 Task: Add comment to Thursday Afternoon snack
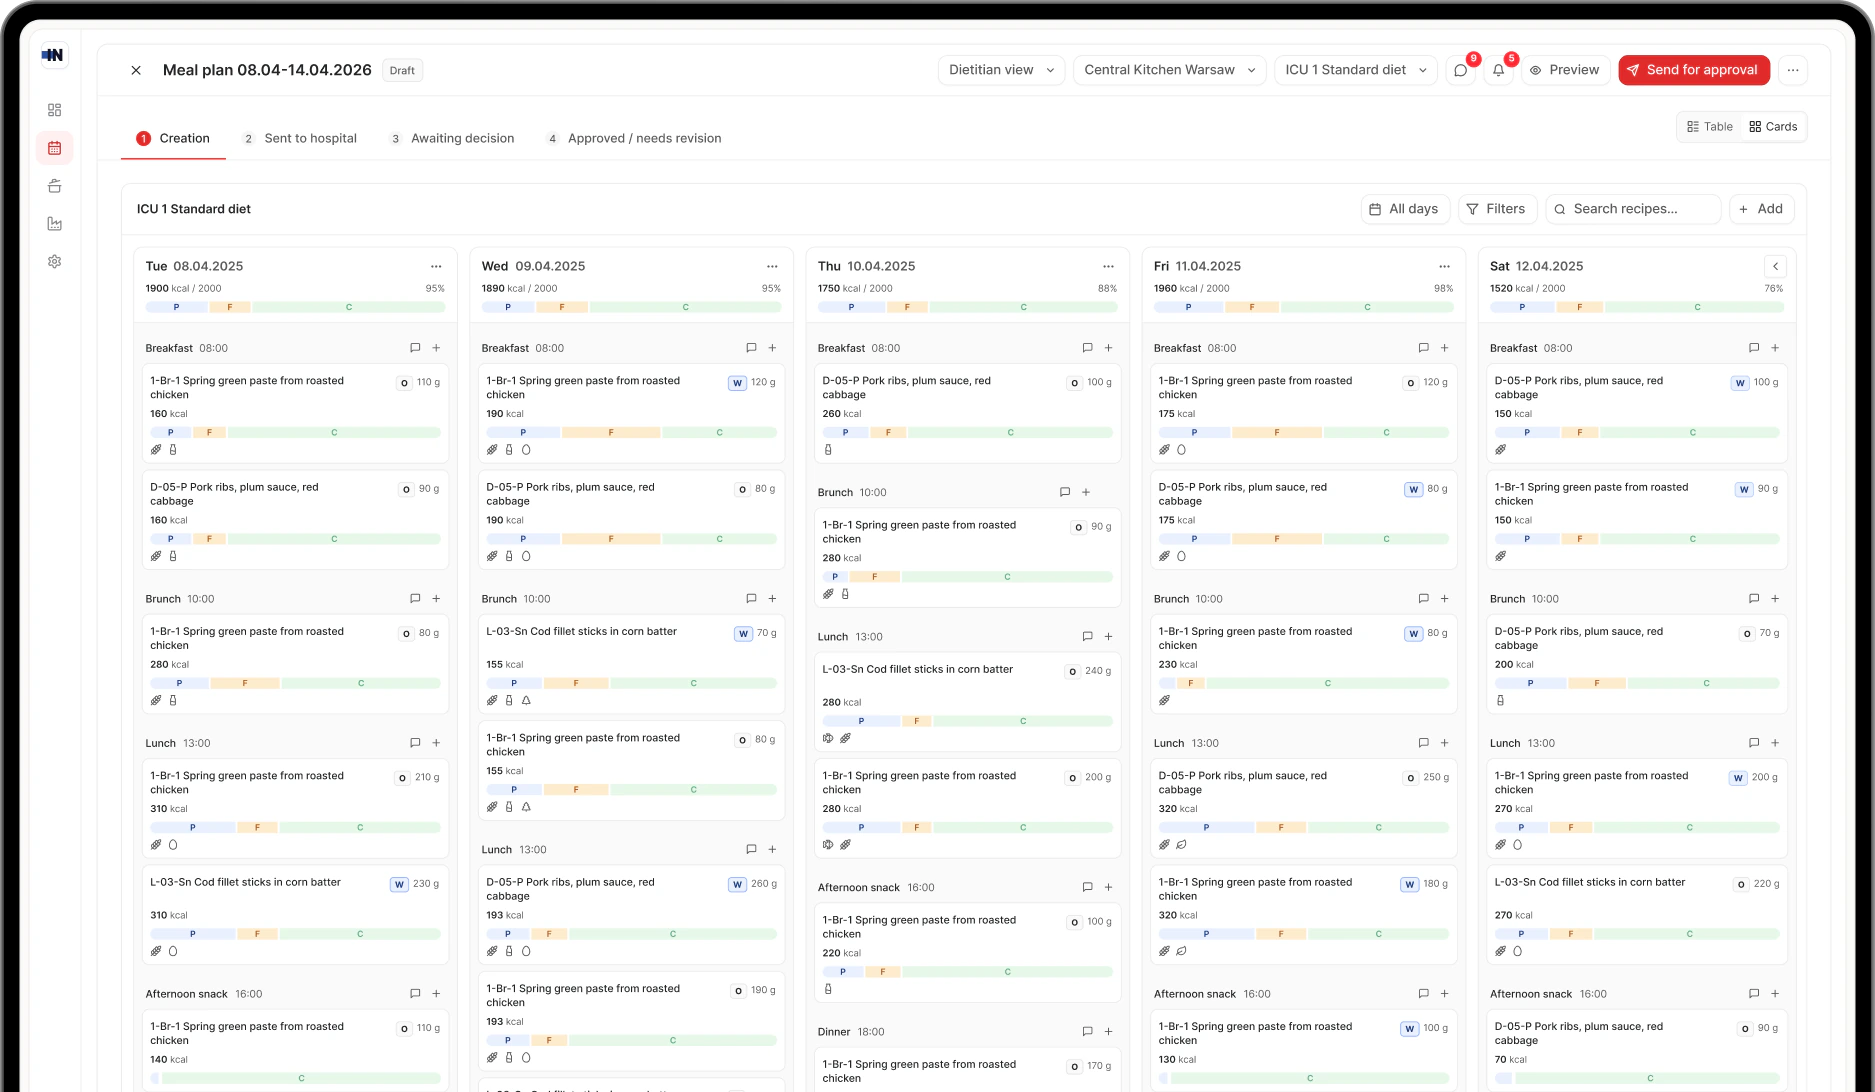(1087, 887)
